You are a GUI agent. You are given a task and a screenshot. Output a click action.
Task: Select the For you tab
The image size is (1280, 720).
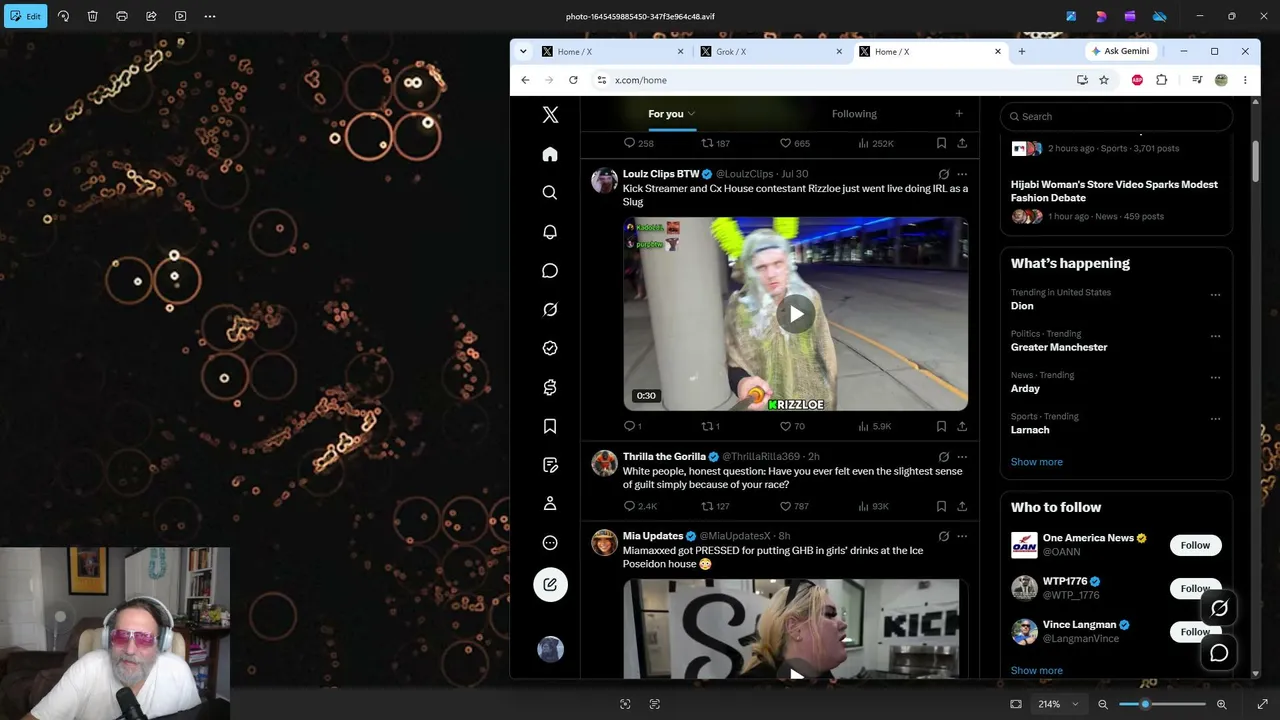coord(666,114)
